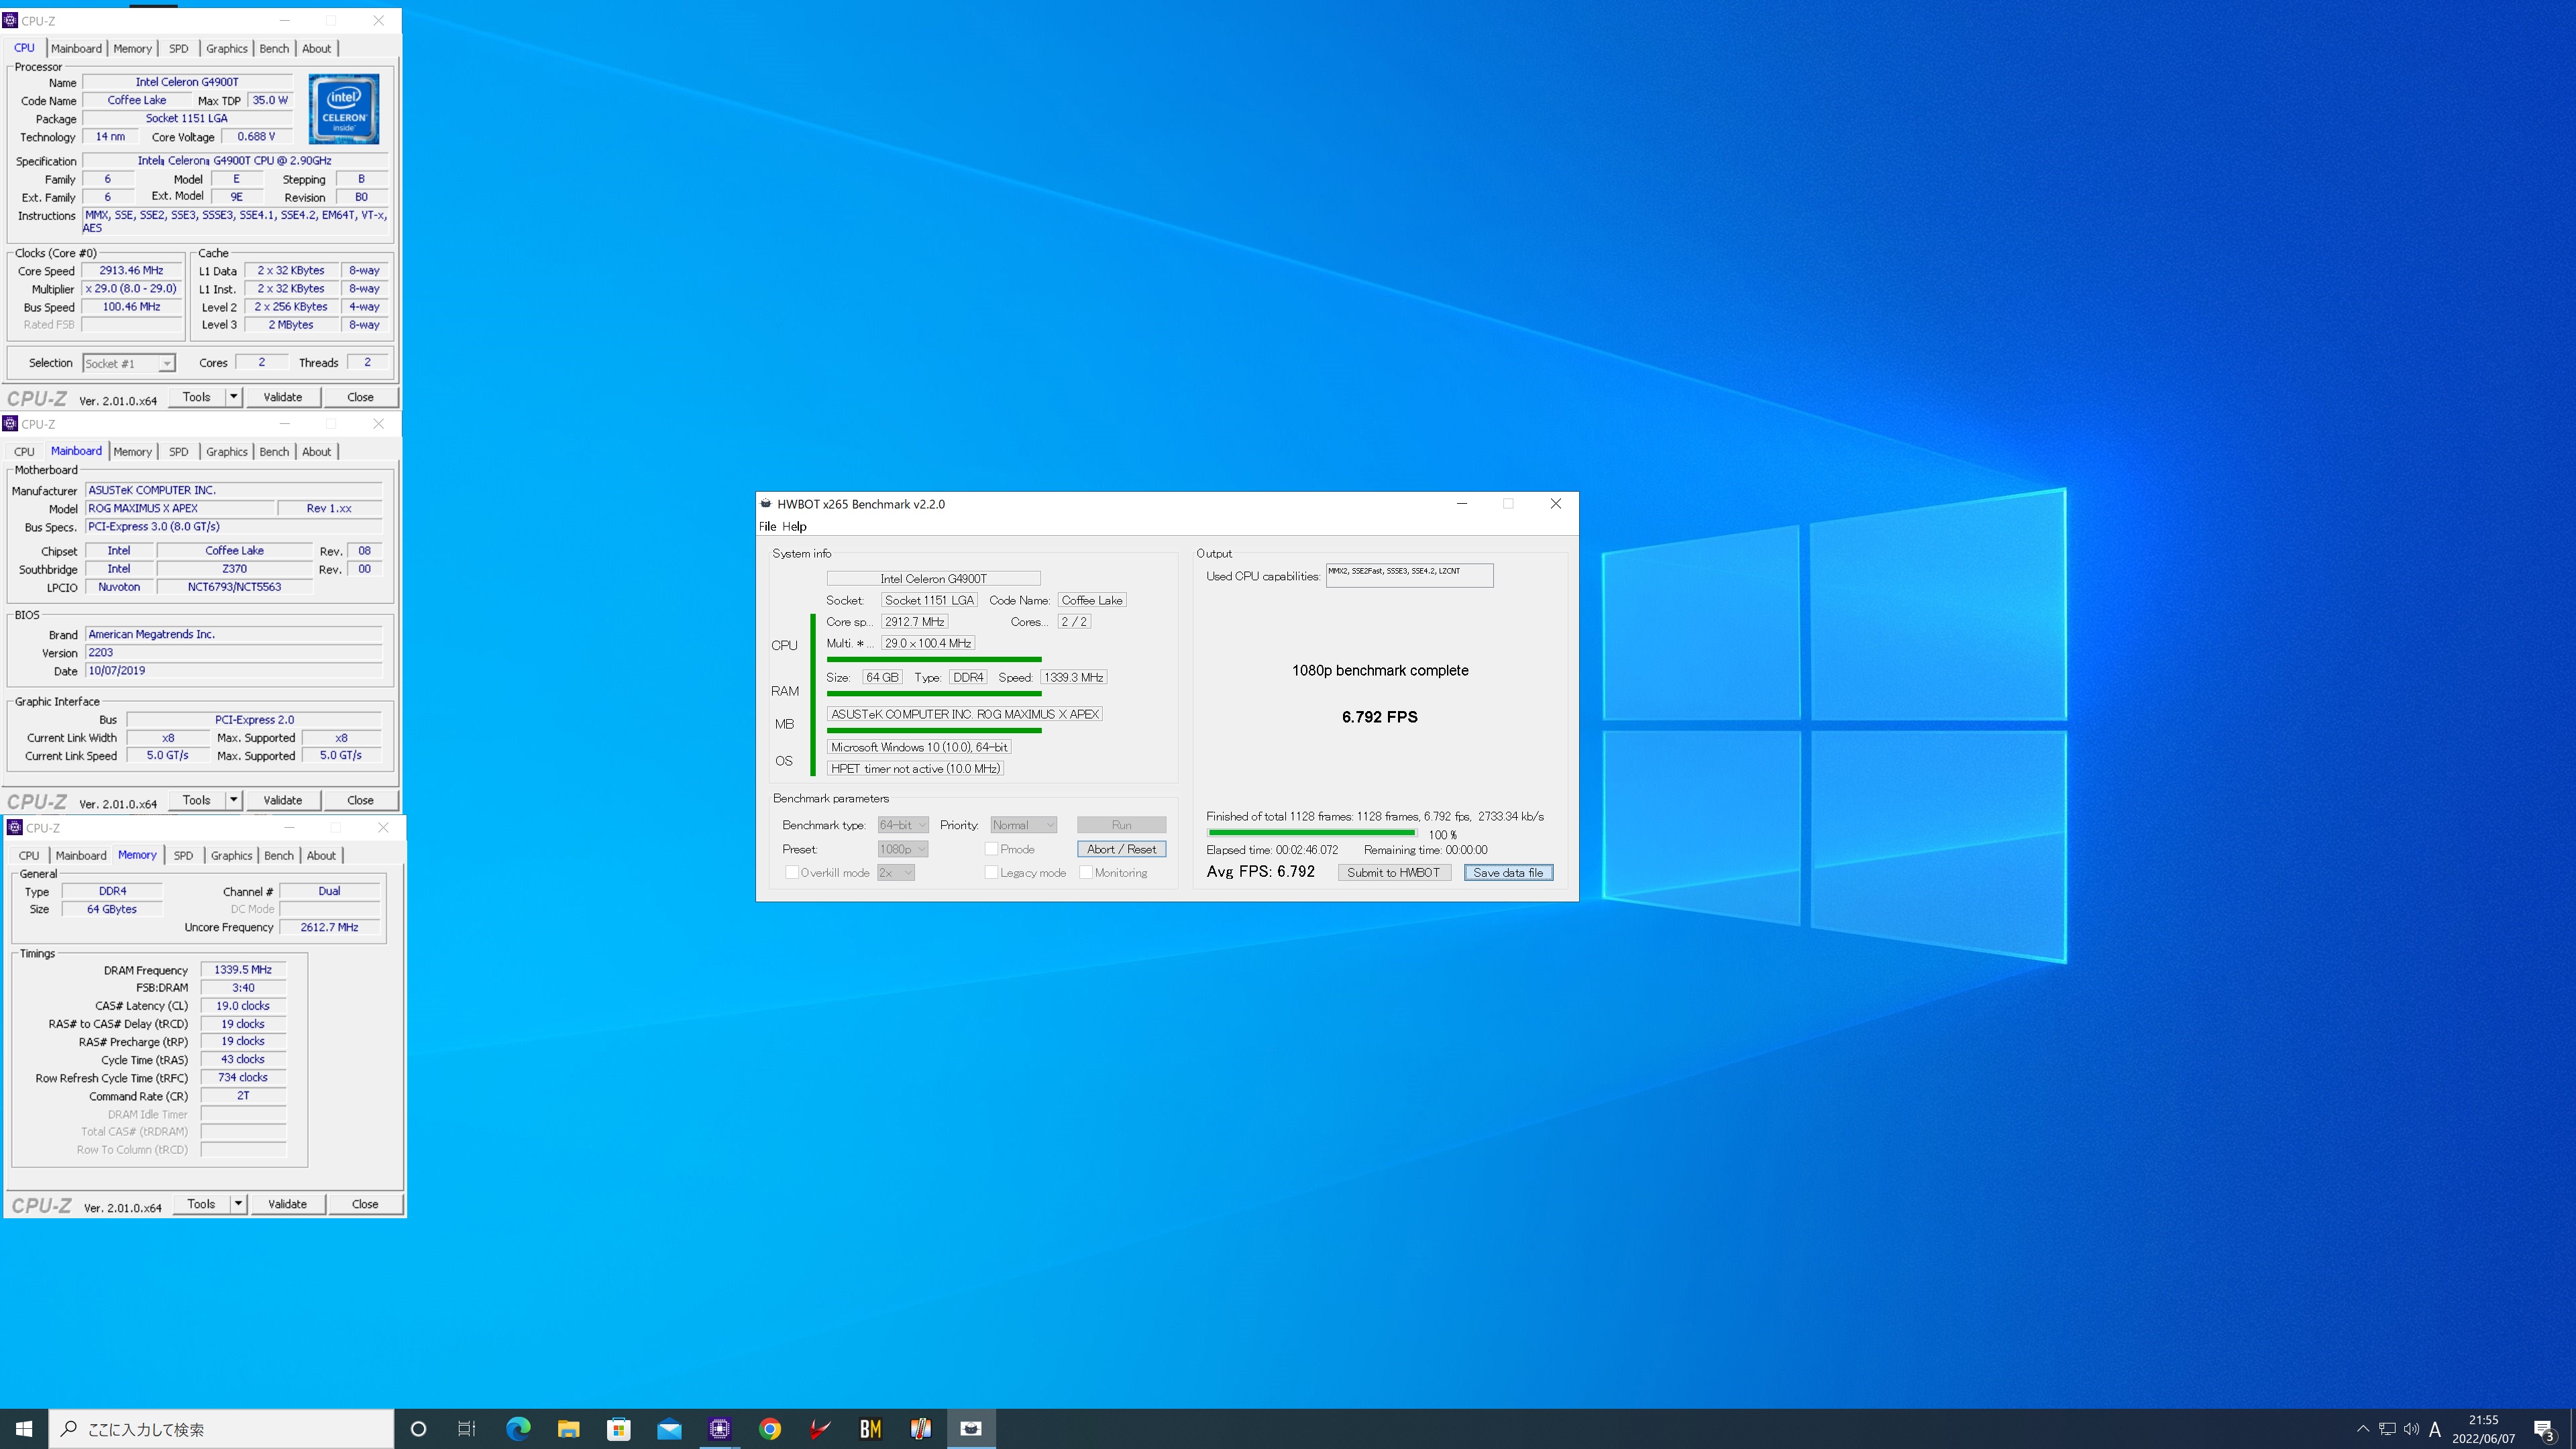
Task: Click the Show desktop sliver at taskbar end
Action: click(2573, 1429)
